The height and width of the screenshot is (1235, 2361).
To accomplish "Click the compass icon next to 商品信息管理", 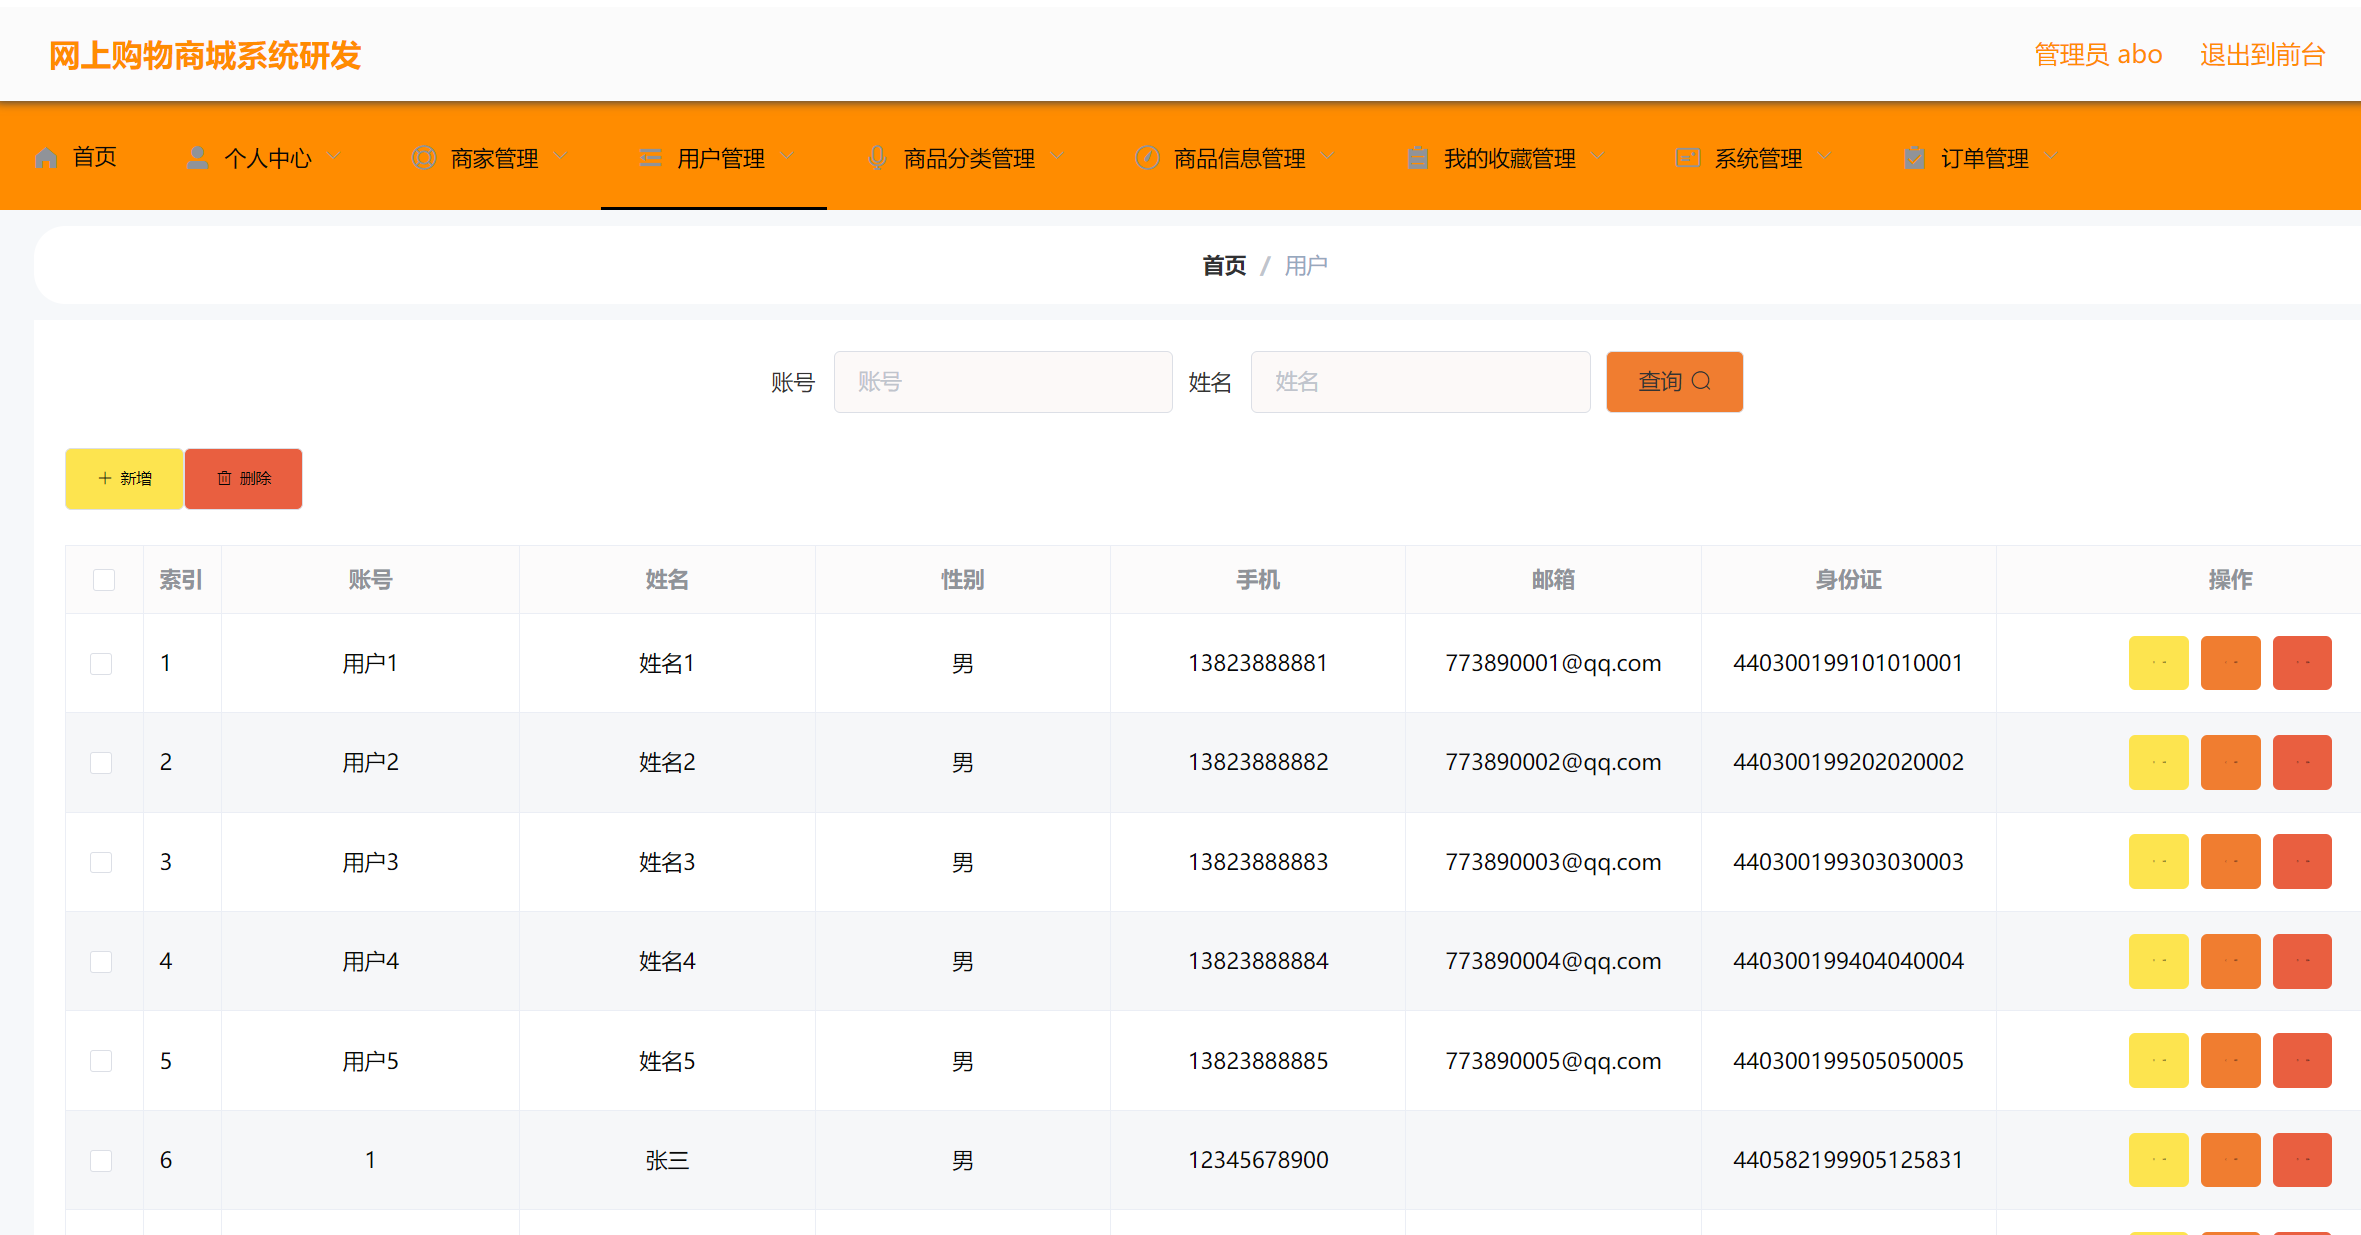I will (x=1147, y=157).
